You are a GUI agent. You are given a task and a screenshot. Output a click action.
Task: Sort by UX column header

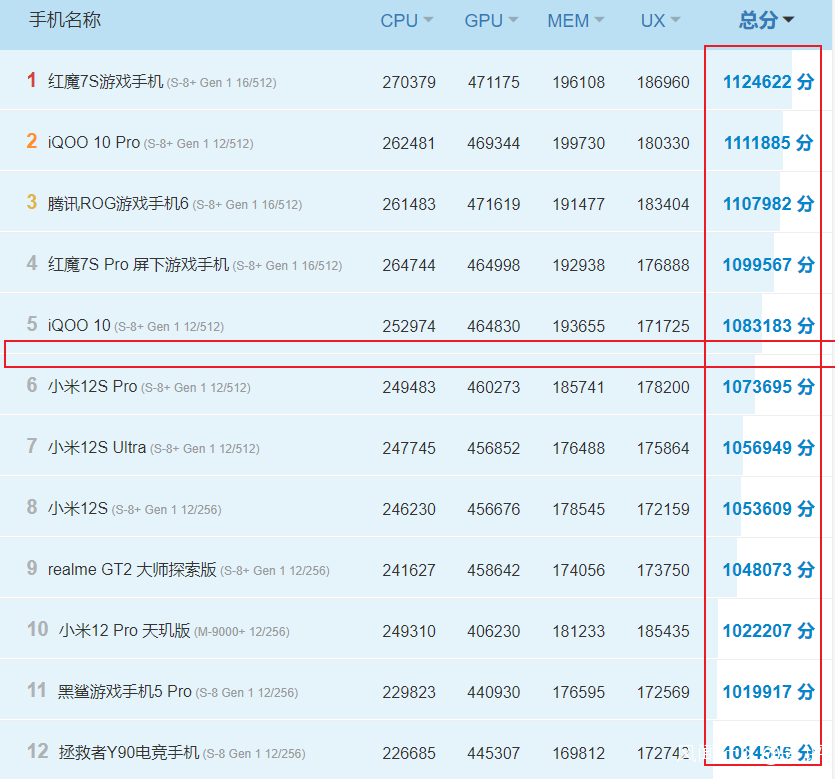click(x=660, y=21)
